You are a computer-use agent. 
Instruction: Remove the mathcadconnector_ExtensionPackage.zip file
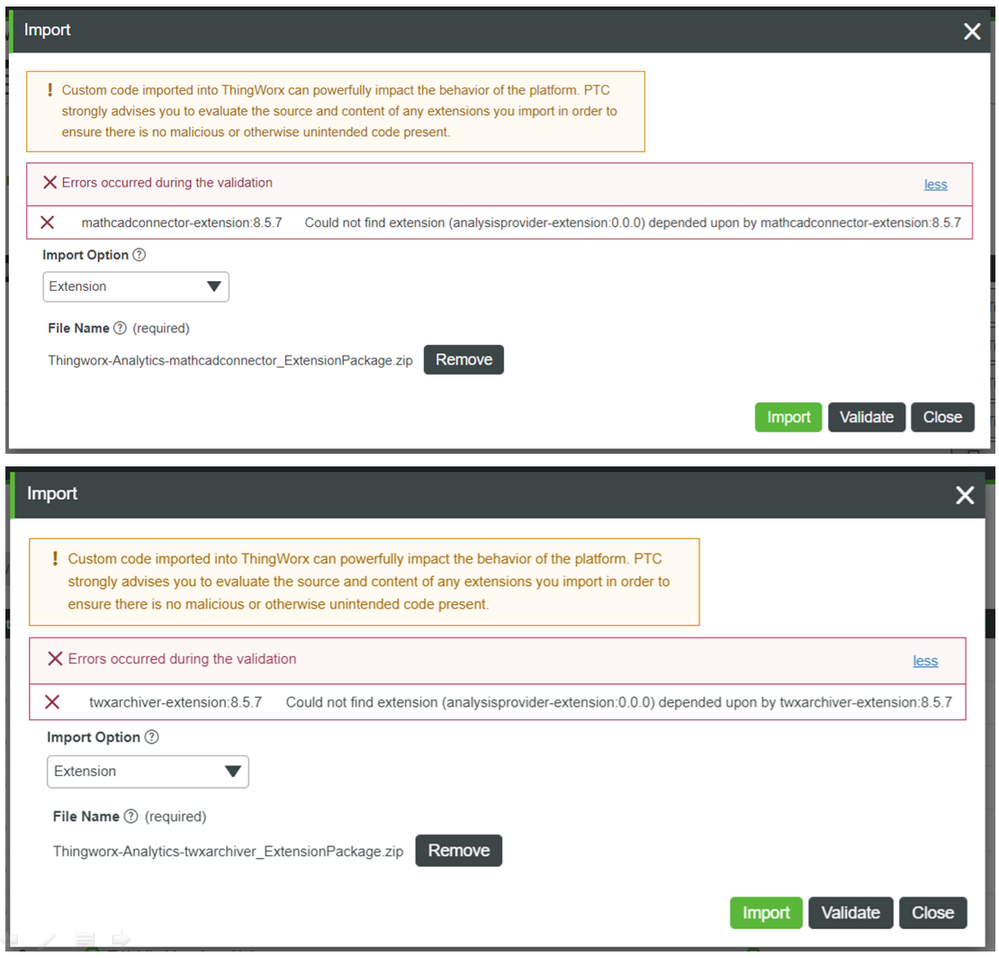point(463,360)
